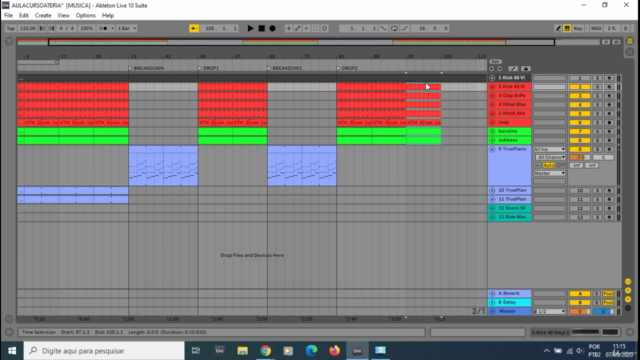Unfold the subbass track
This screenshot has height=360, width=640.
492,140
